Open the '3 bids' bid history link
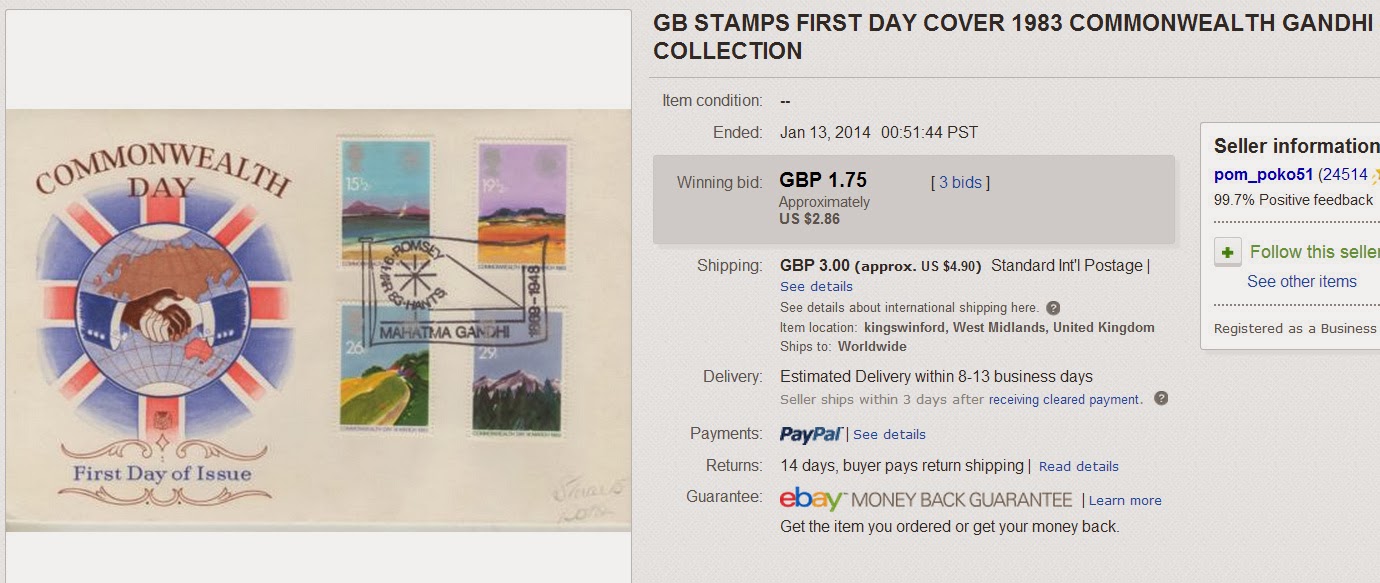1380x583 pixels. click(960, 182)
